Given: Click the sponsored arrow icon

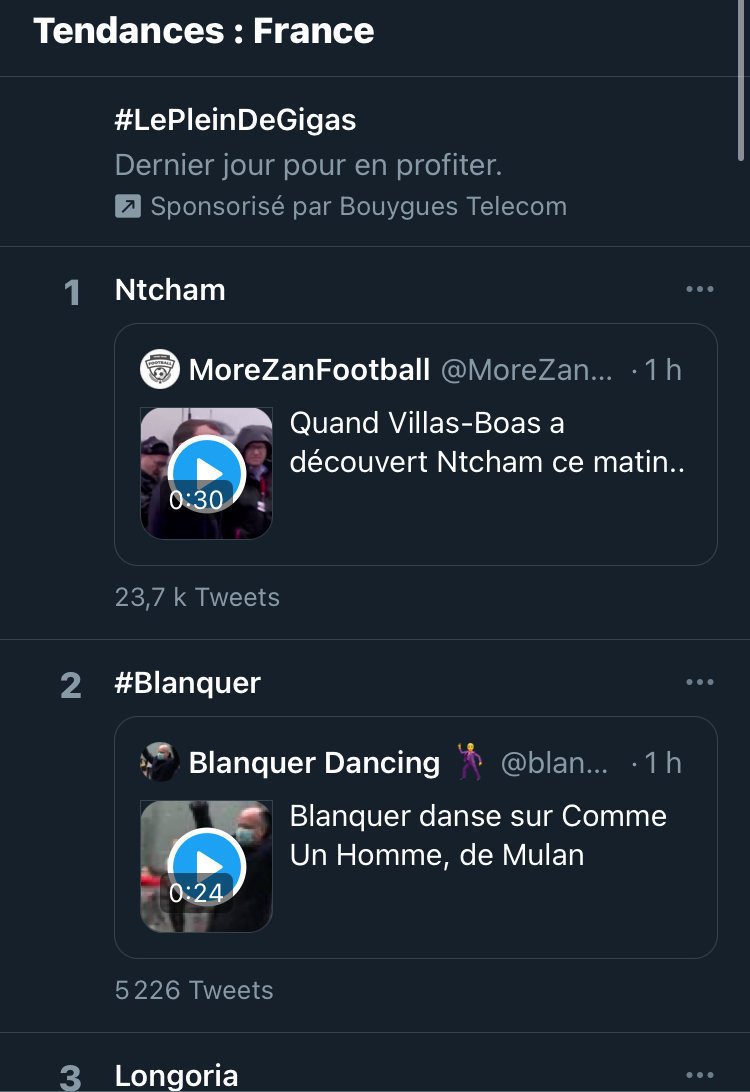Looking at the screenshot, I should pos(128,207).
